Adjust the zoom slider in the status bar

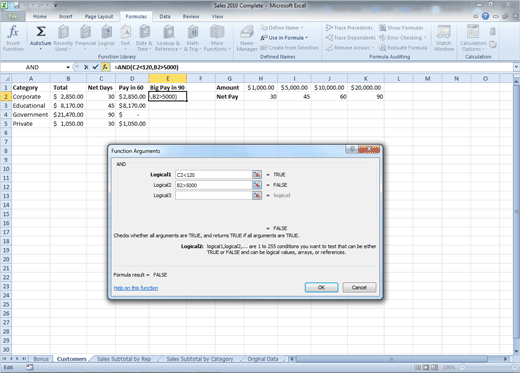click(x=488, y=367)
